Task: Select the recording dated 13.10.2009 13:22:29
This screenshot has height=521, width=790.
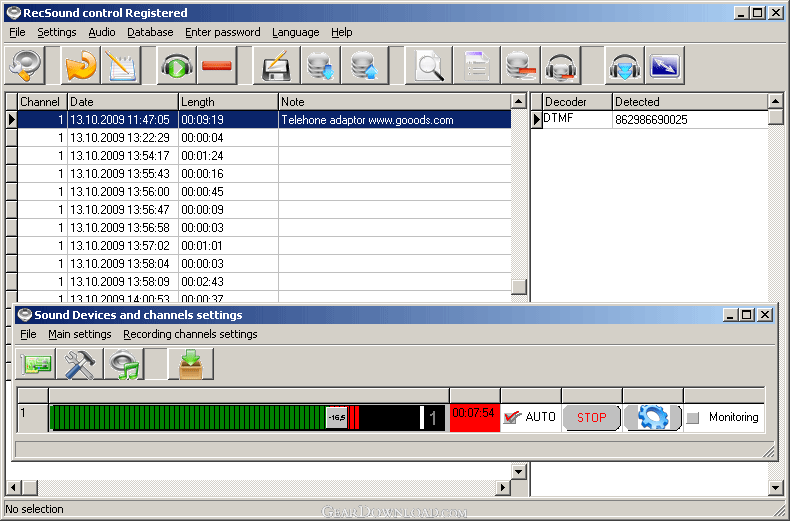Action: (264, 138)
